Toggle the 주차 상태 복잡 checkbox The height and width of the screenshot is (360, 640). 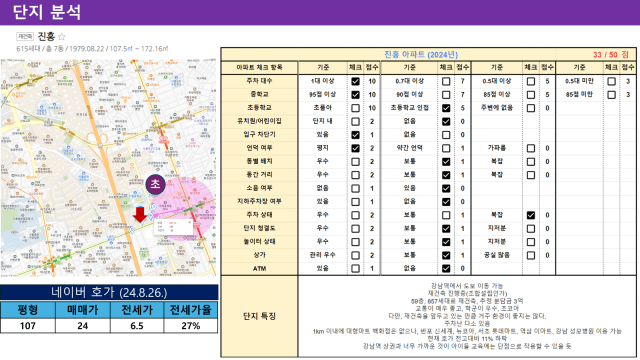point(531,215)
